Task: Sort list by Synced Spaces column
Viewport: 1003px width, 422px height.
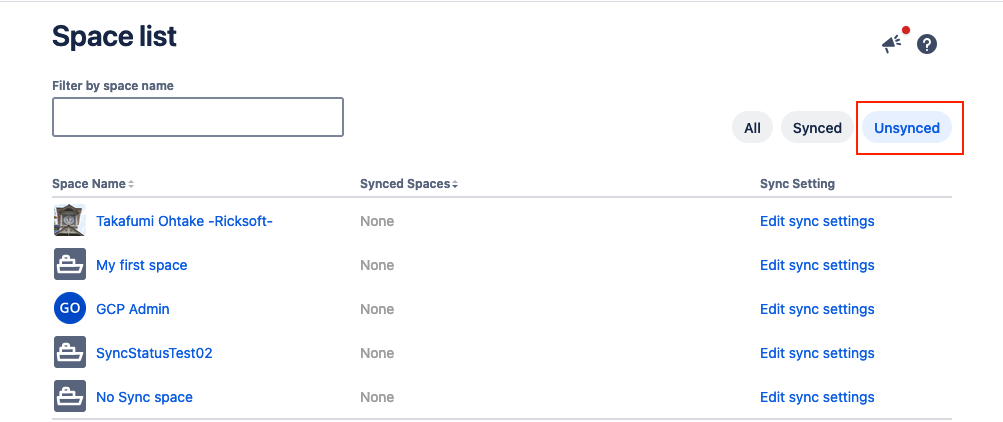Action: [x=409, y=184]
